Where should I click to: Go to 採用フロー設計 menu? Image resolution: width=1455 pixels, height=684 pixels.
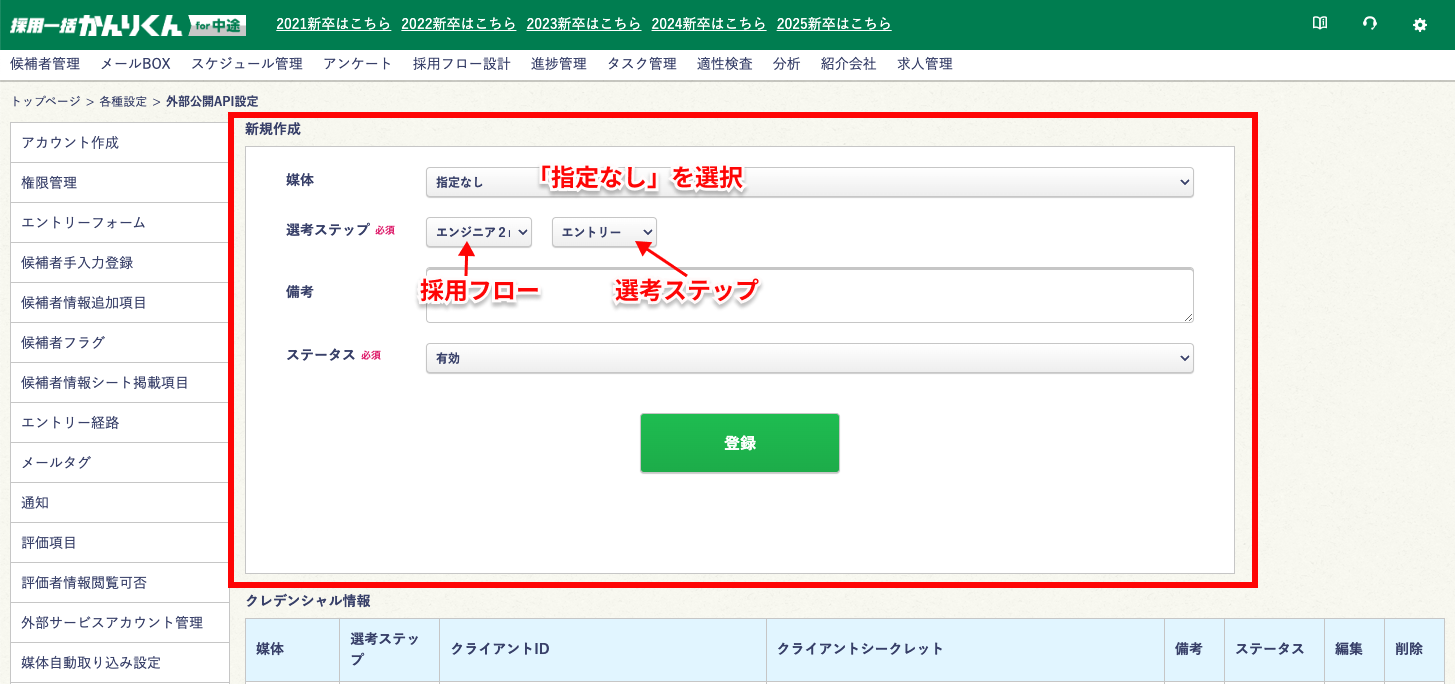461,64
